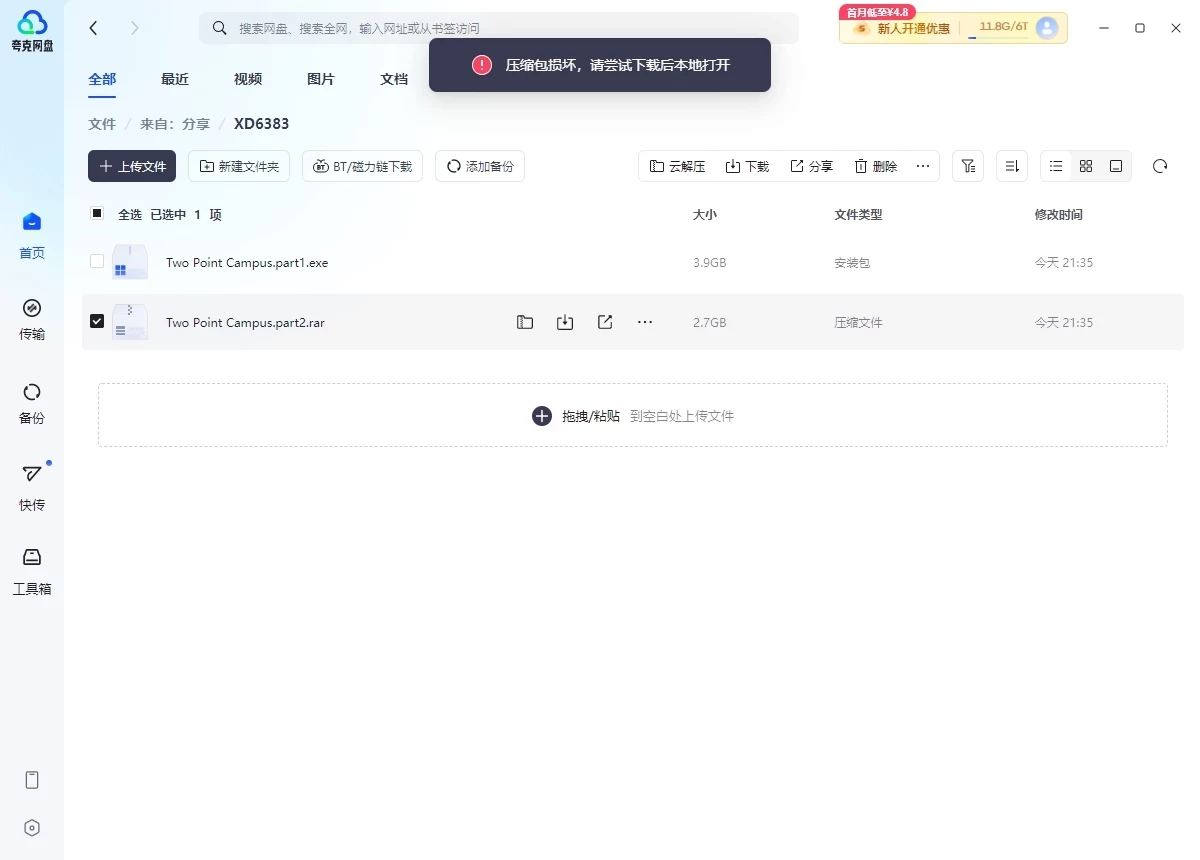1200x860 pixels.
Task: Toggle the 全选 select-all checkbox
Action: pyautogui.click(x=97, y=213)
